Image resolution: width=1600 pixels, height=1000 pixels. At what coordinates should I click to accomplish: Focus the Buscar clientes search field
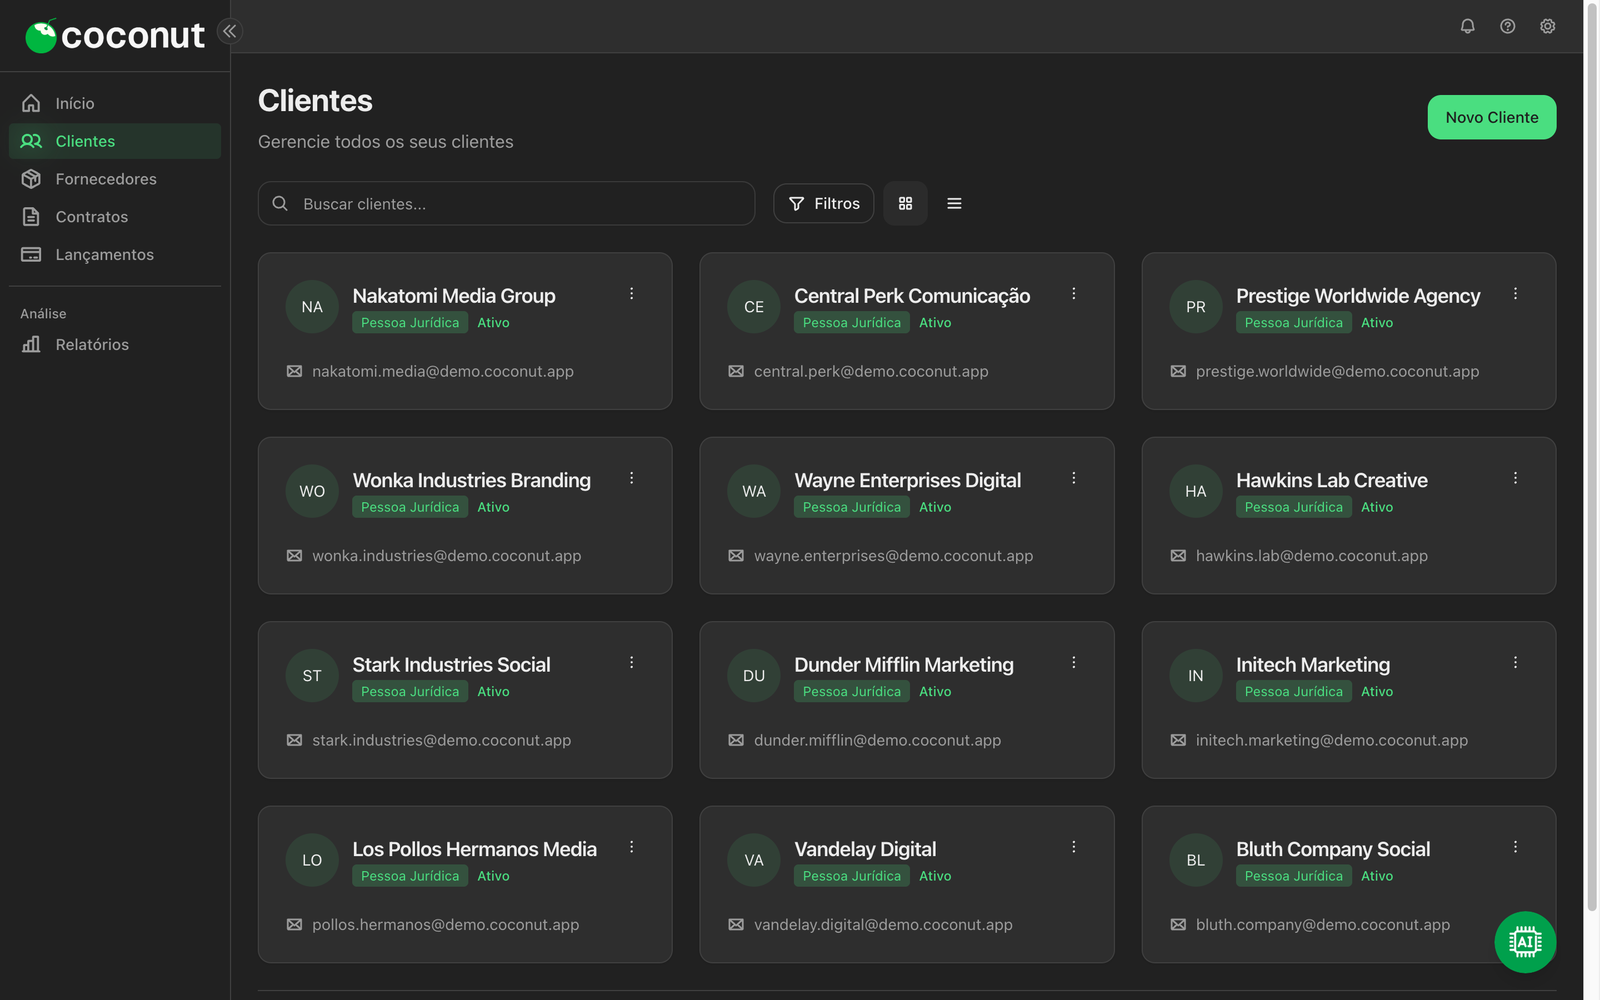pos(506,203)
